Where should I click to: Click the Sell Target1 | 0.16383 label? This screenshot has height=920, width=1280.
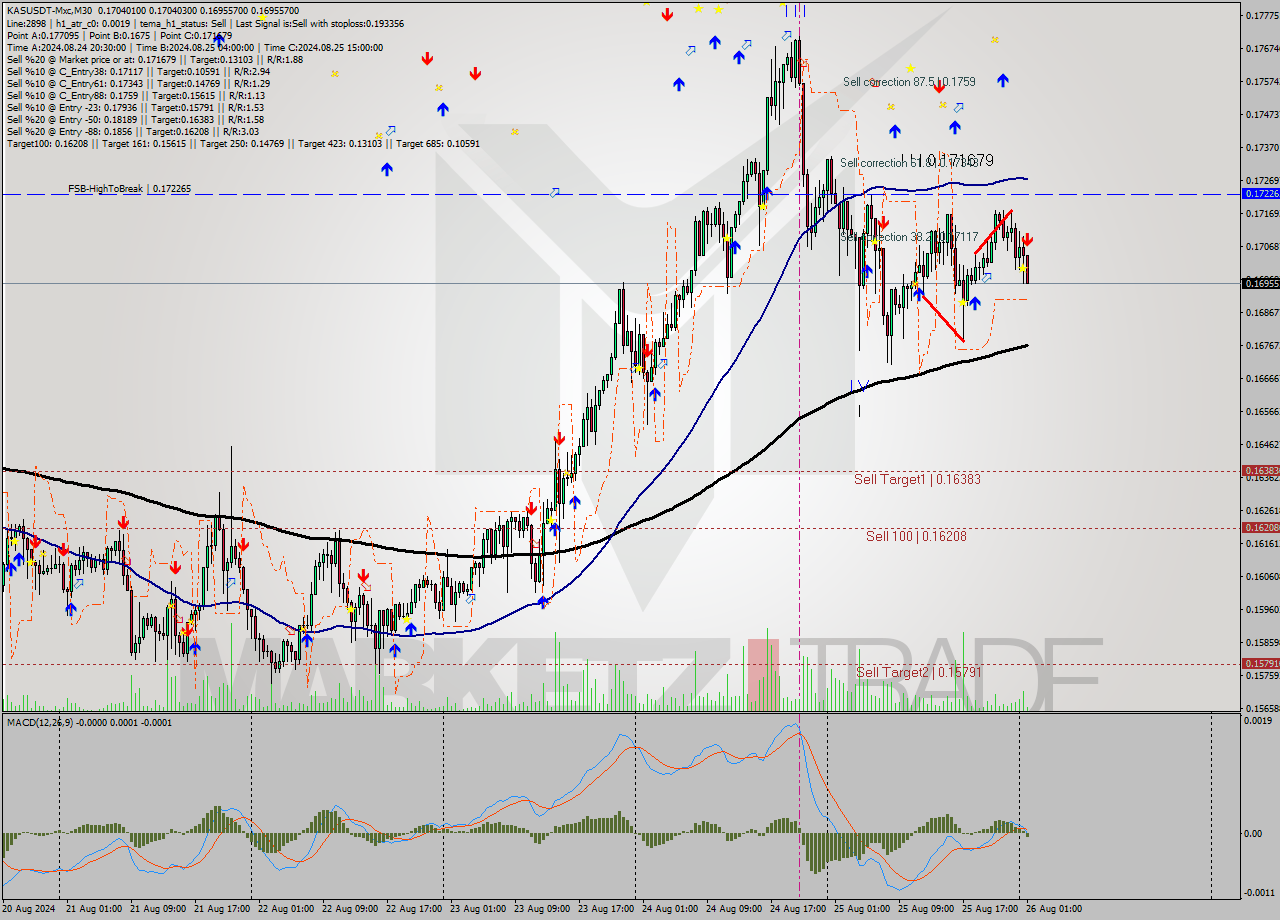(x=917, y=479)
